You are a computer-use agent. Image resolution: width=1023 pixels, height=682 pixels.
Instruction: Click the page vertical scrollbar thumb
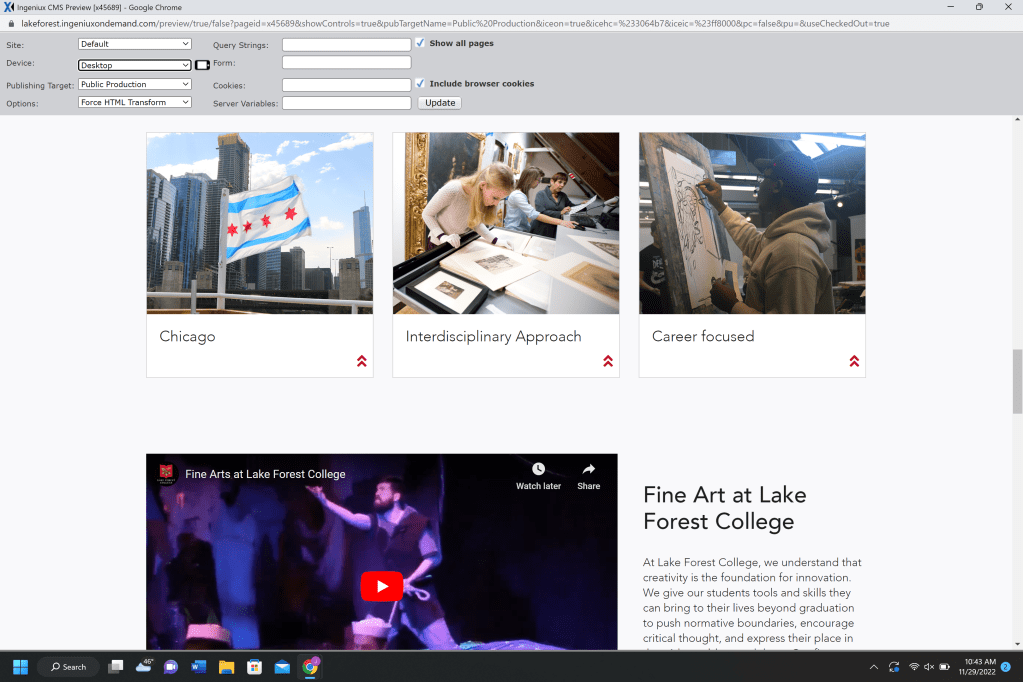click(1017, 381)
